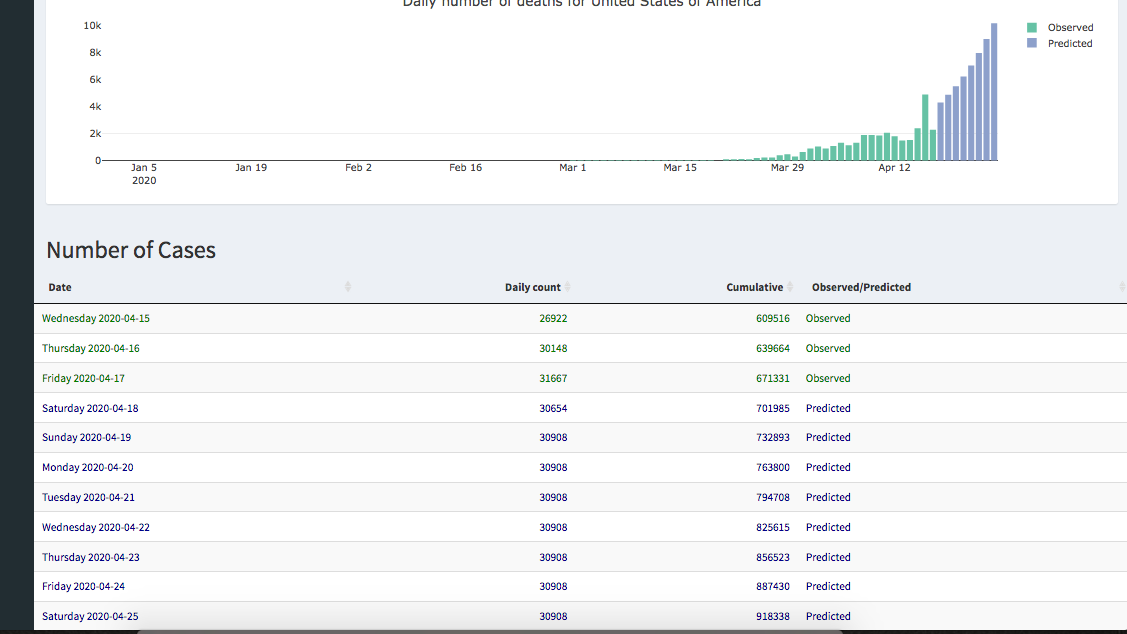Click the cumulative value 918338

coord(772,616)
